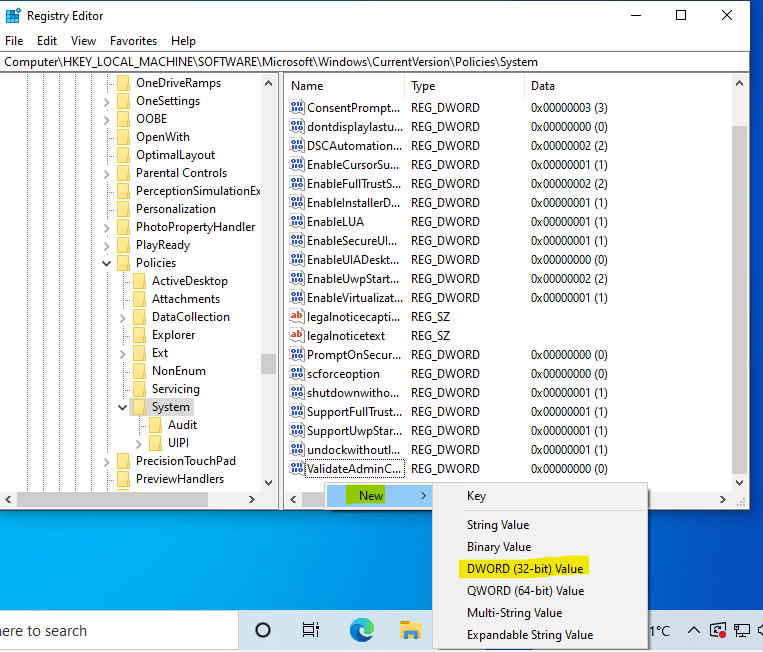Expand the DataCollection key node

(123, 317)
